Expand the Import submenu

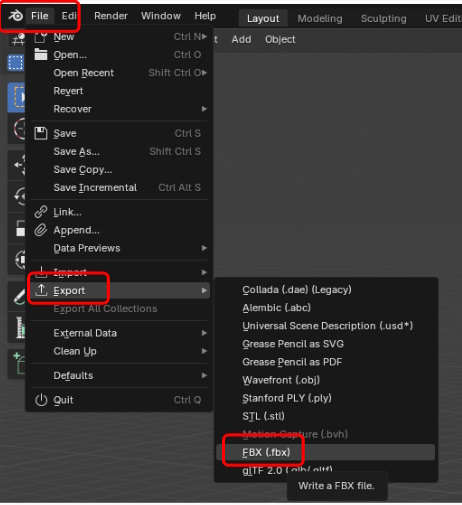point(119,272)
